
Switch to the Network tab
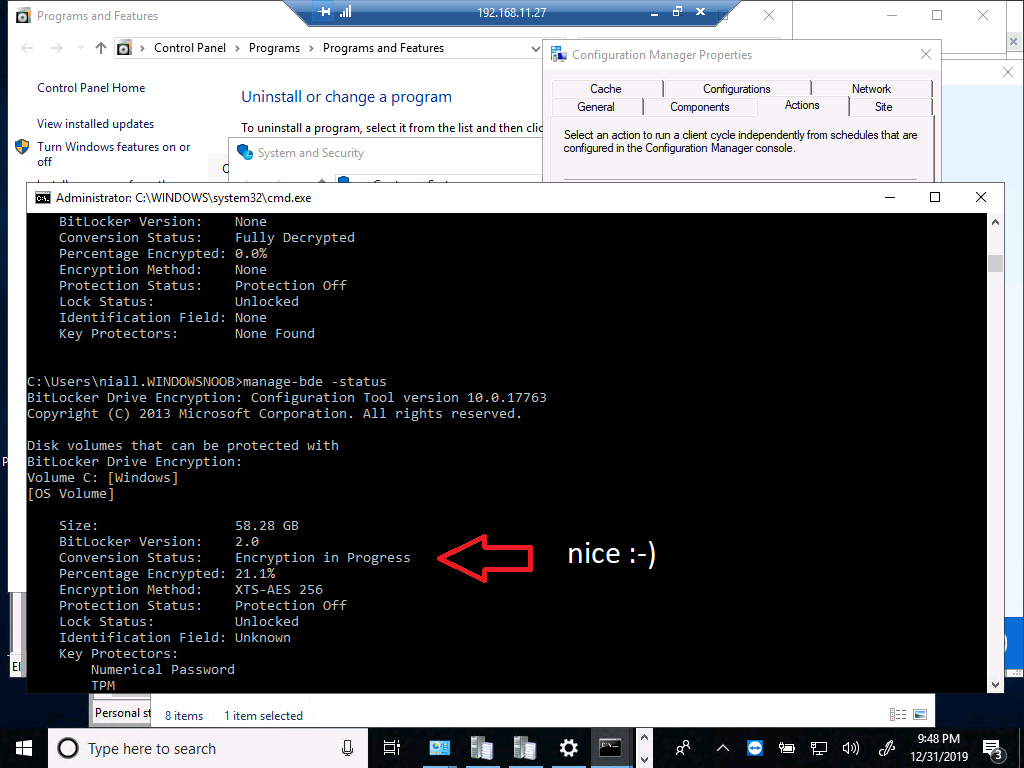(x=871, y=89)
